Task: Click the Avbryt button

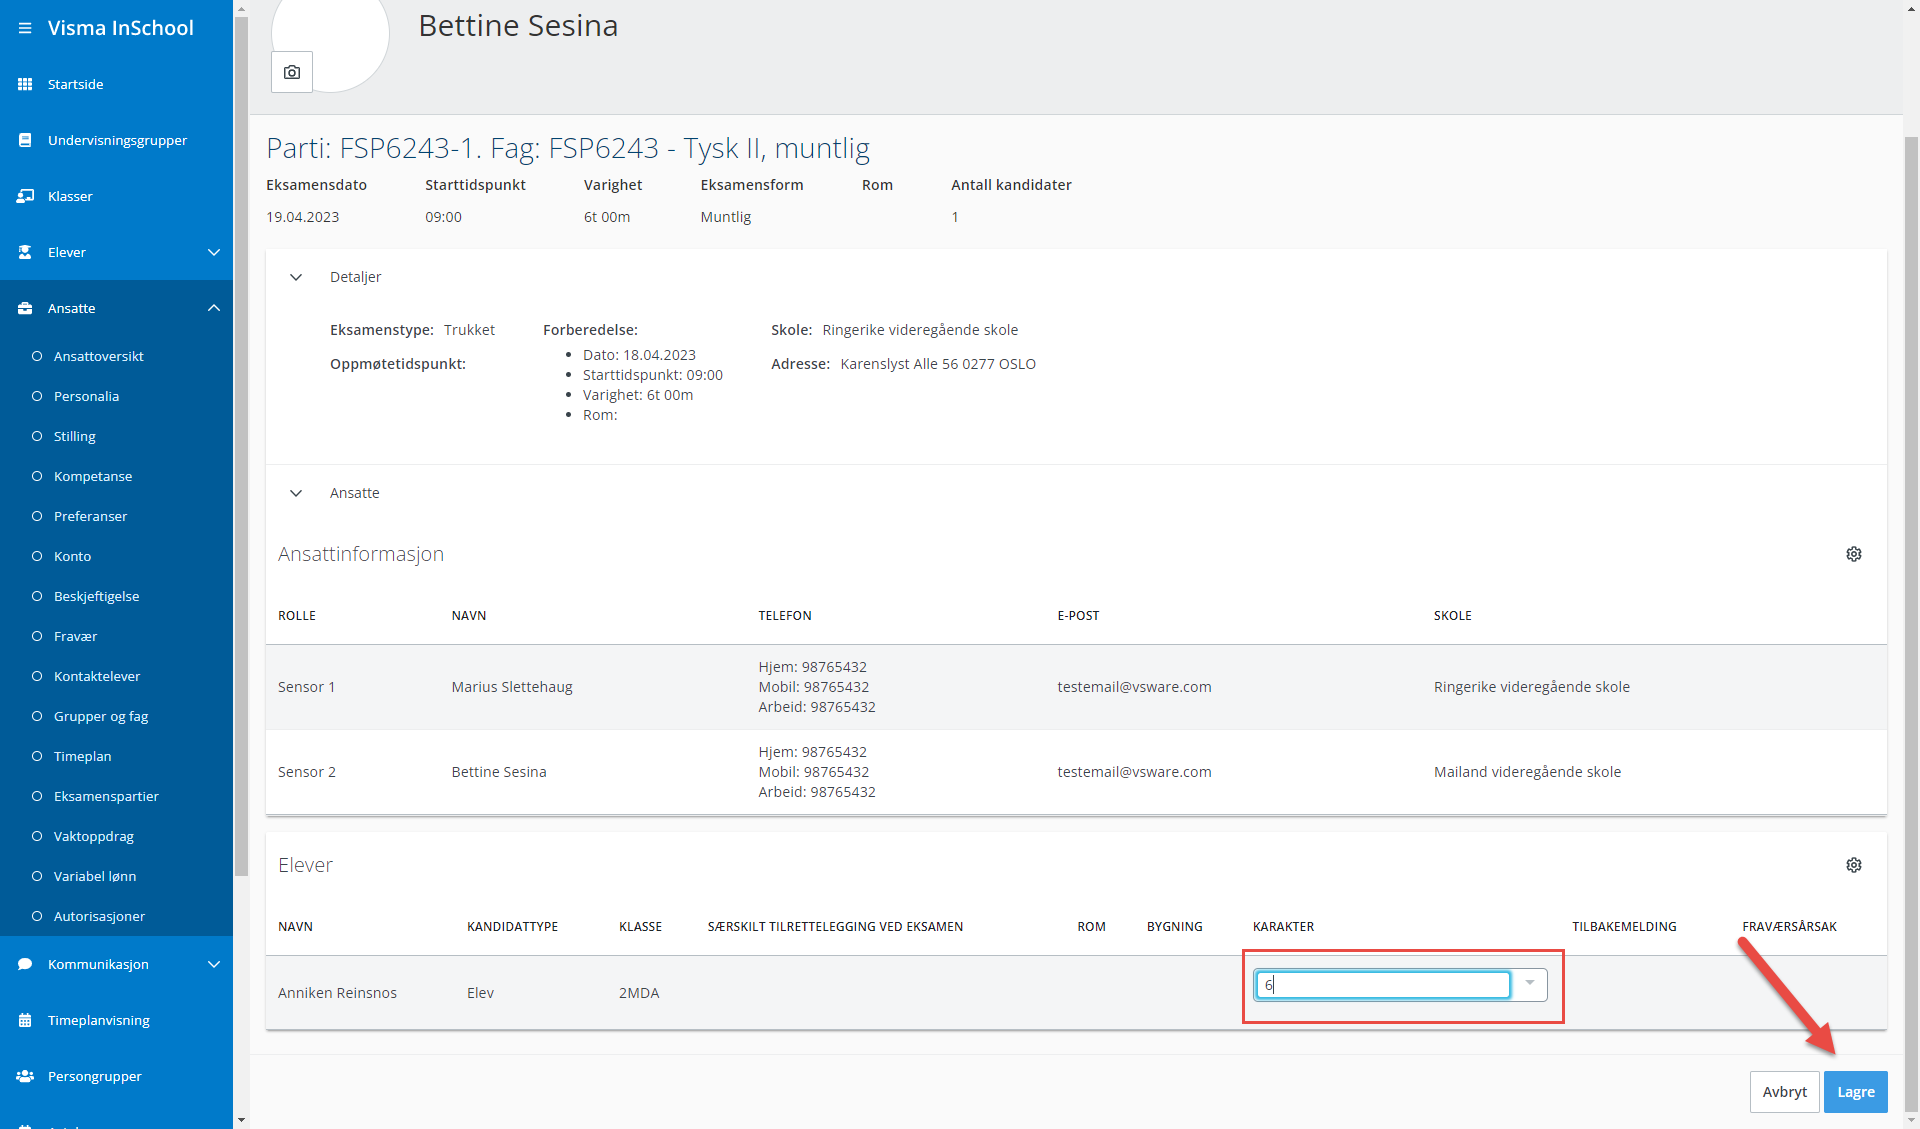Action: pos(1784,1092)
